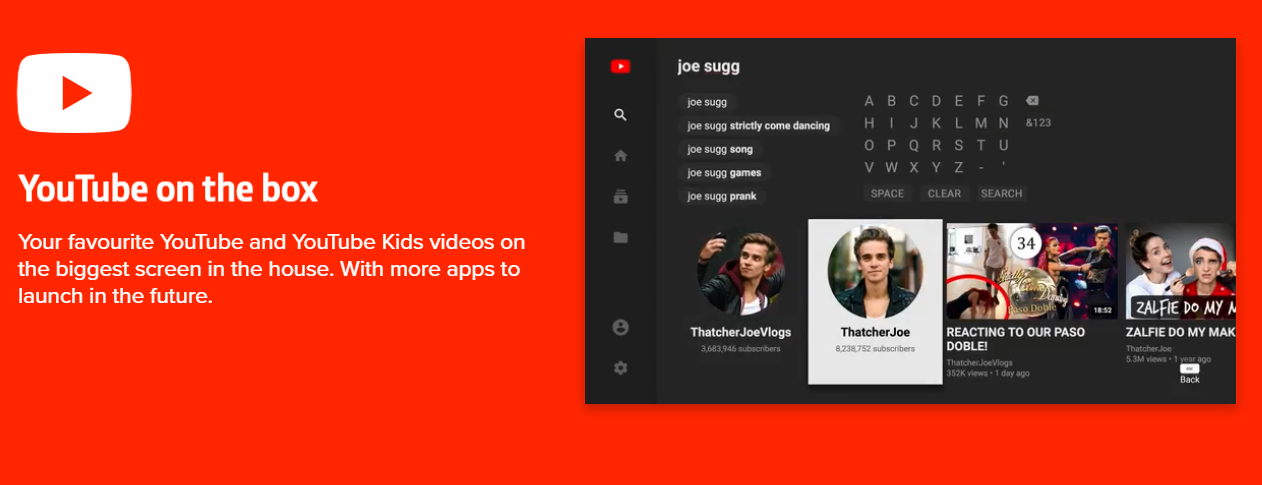The height and width of the screenshot is (485, 1262).
Task: Select the hyphen key on keyboard
Action: pyautogui.click(x=981, y=167)
